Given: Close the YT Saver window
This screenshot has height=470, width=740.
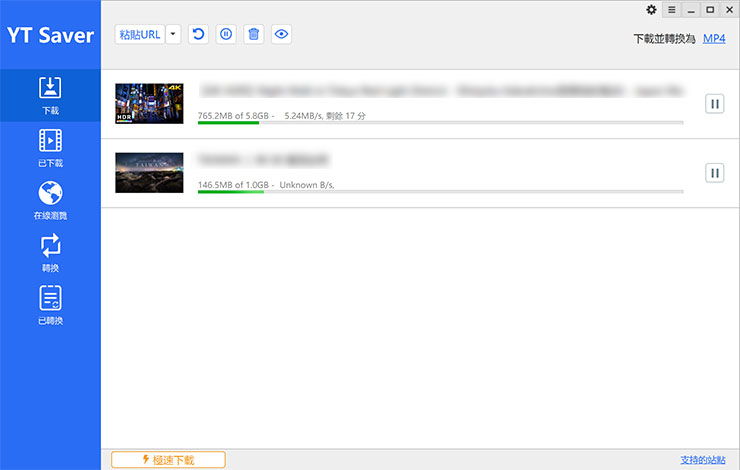Looking at the screenshot, I should [729, 9].
